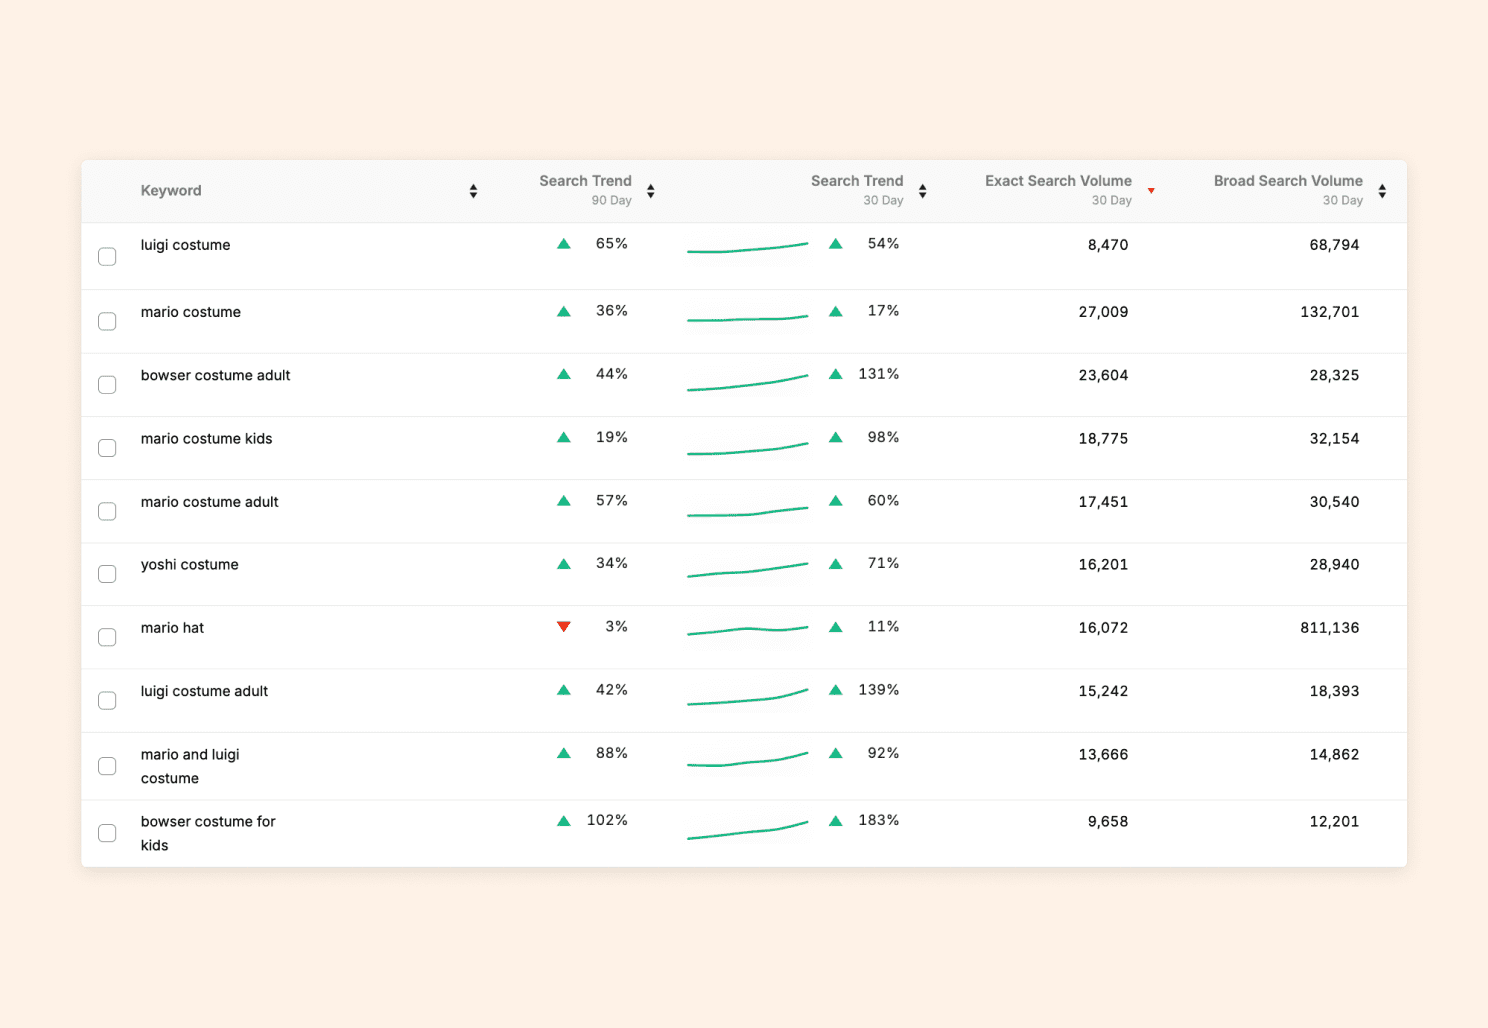Click green up arrow beside 11%
The image size is (1488, 1028).
[836, 627]
